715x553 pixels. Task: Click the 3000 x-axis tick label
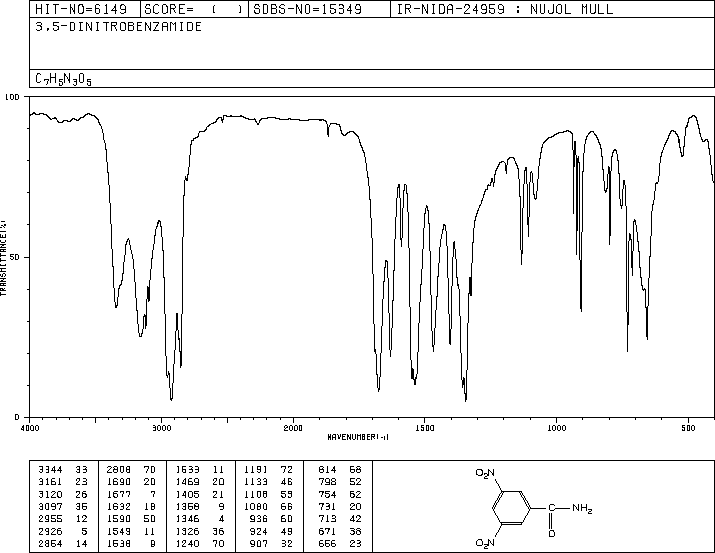(161, 428)
